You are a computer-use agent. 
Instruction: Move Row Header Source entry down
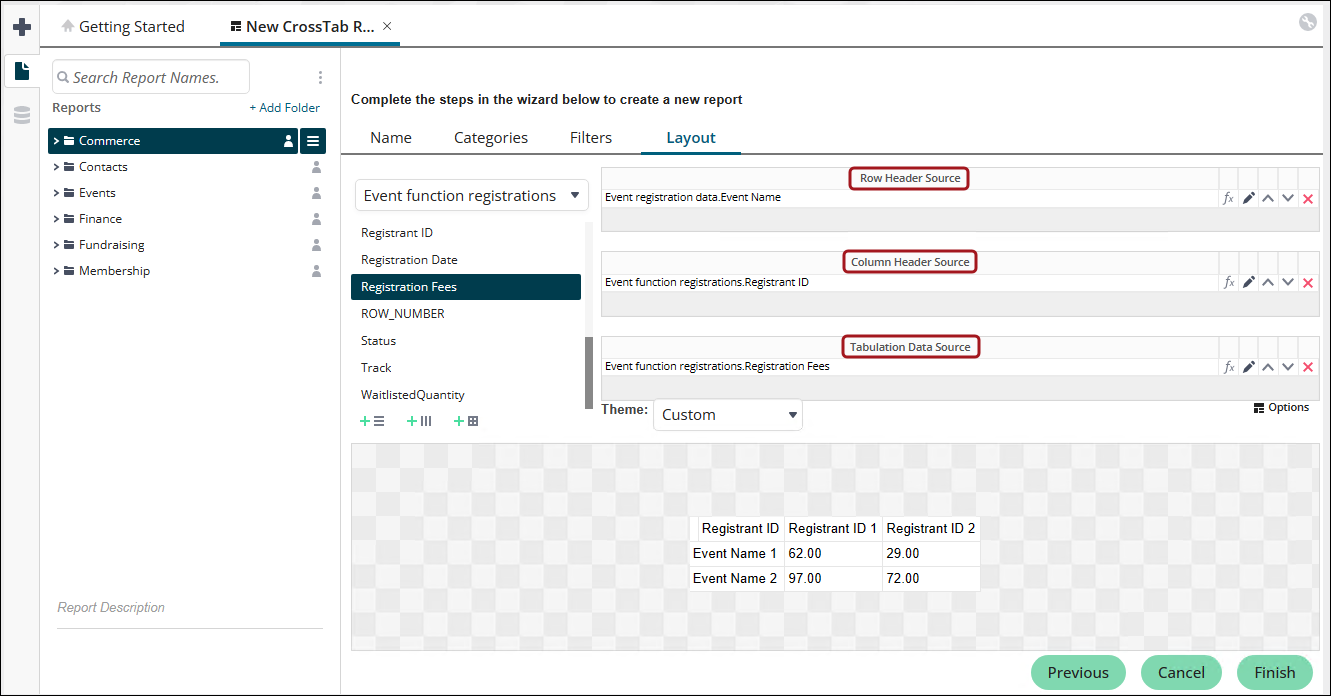tap(1288, 198)
